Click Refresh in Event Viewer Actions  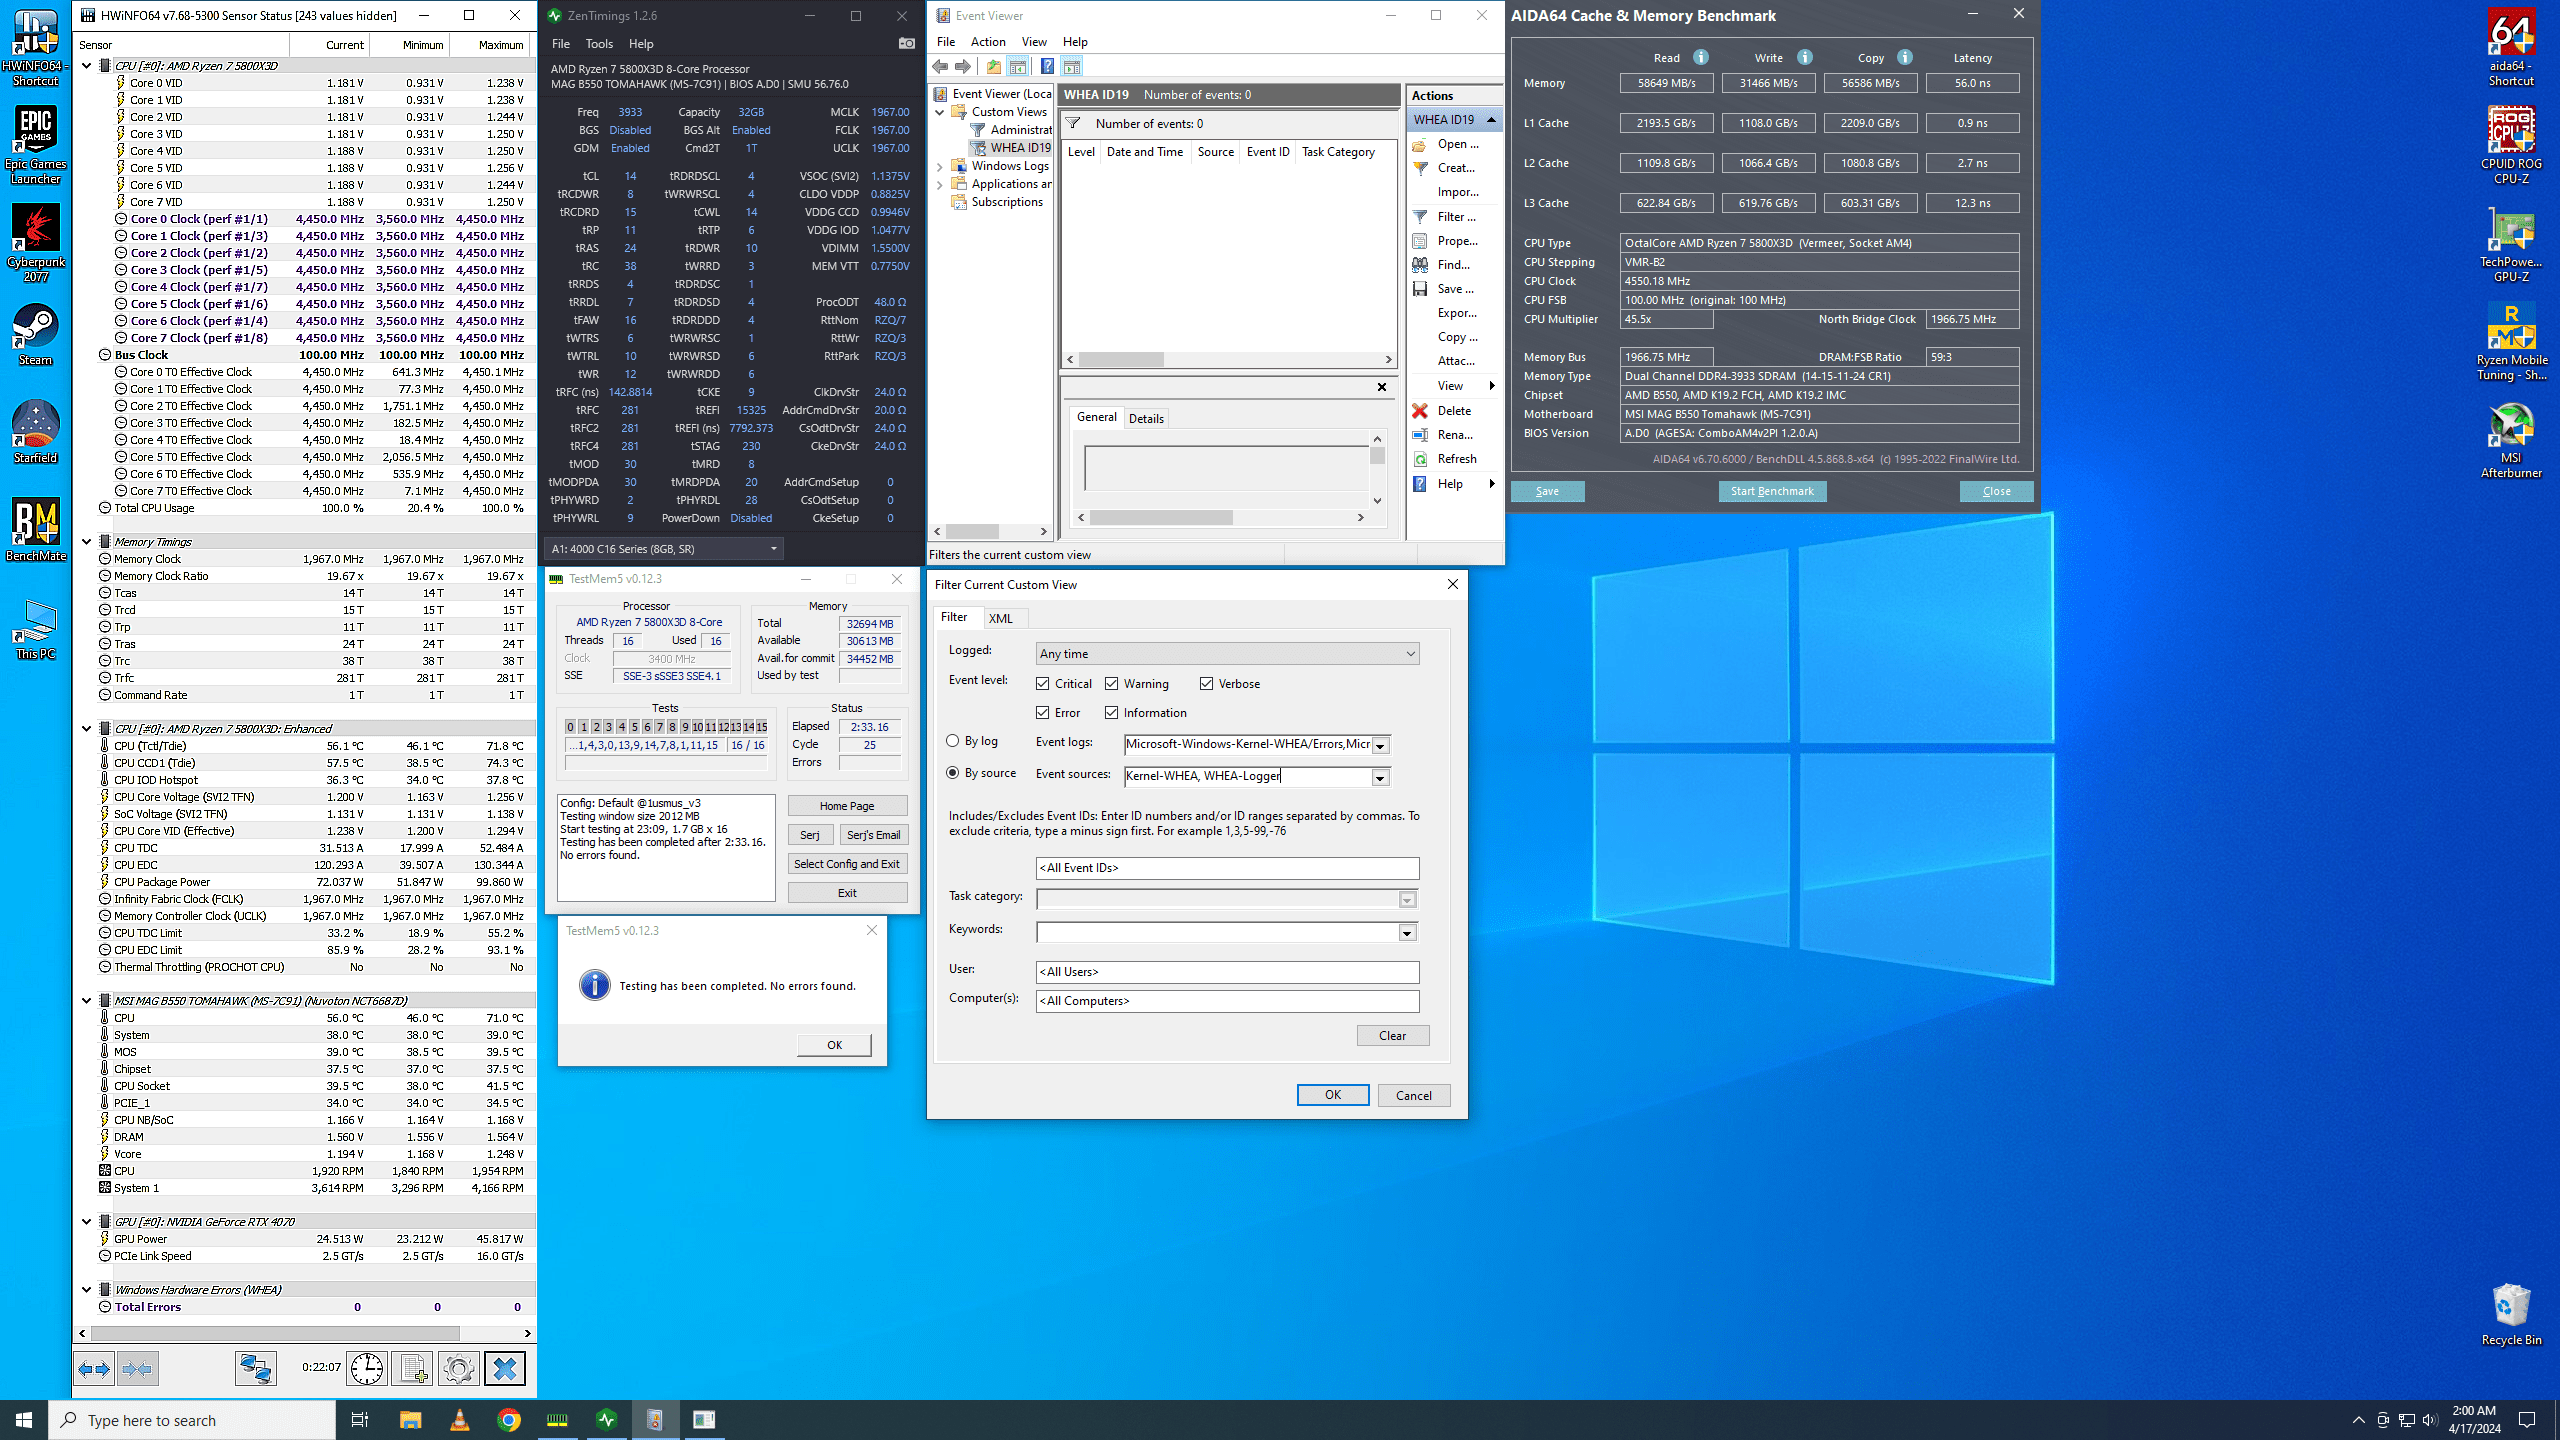pyautogui.click(x=1457, y=459)
